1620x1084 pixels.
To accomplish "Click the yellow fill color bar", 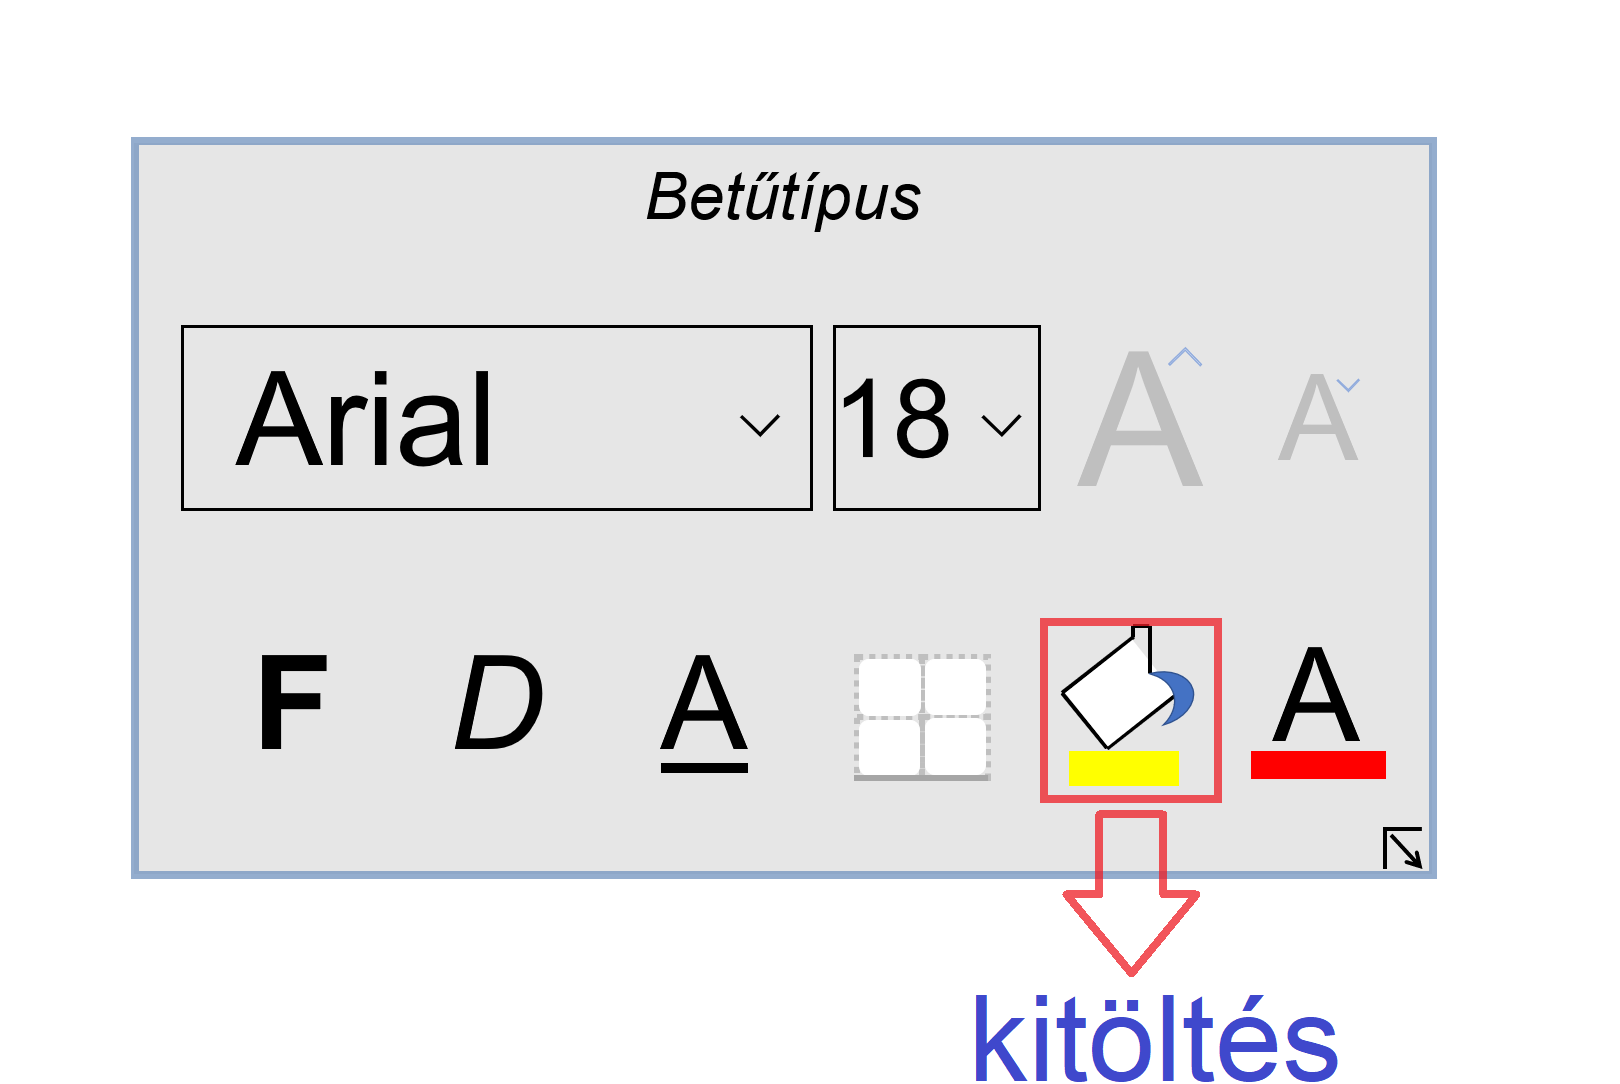I will point(1124,768).
